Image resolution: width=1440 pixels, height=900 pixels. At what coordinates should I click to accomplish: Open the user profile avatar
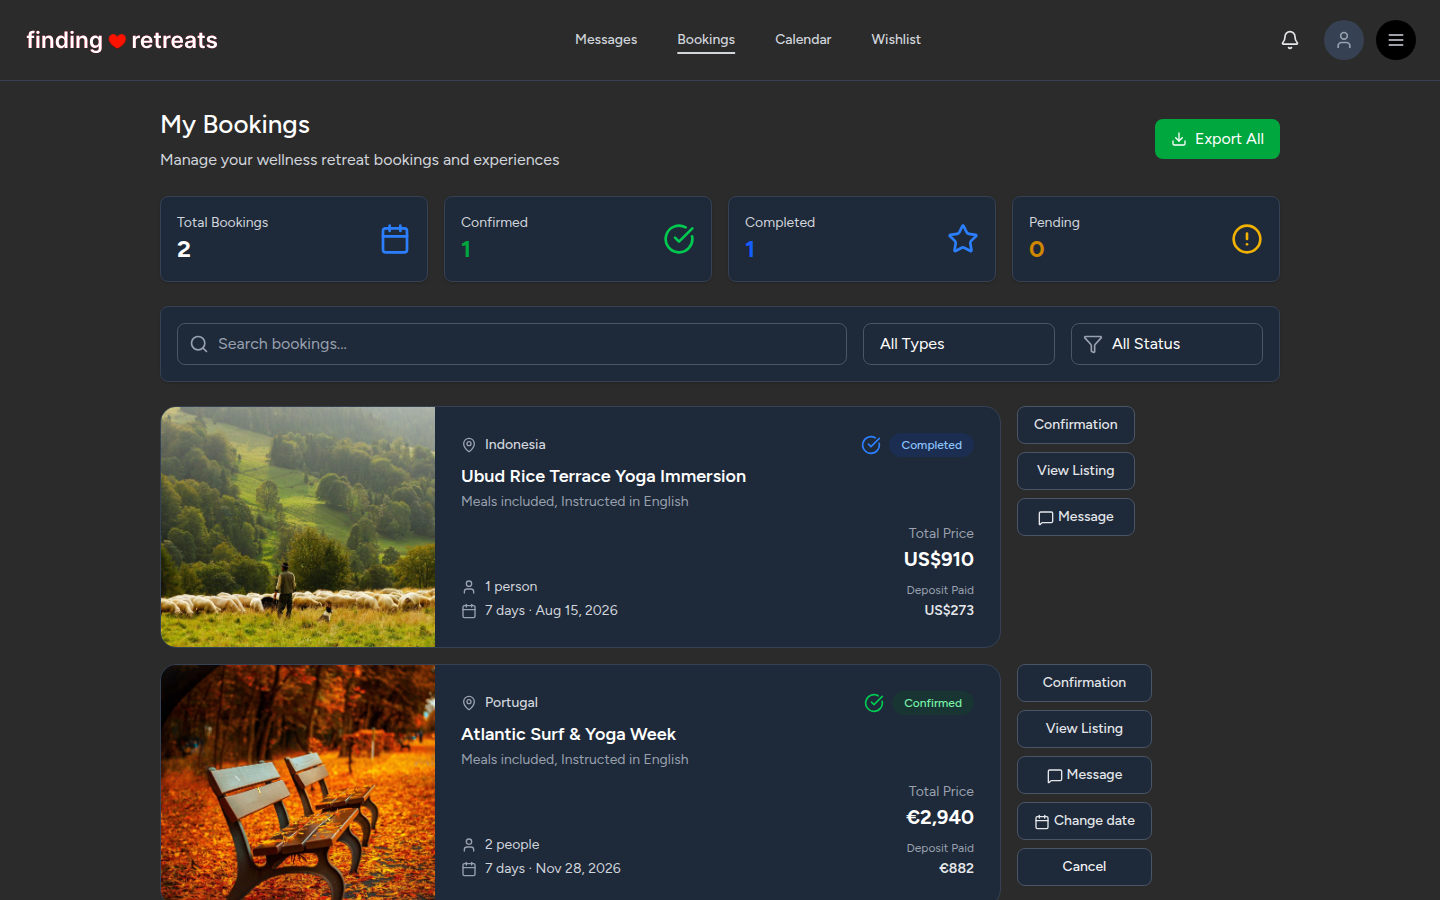[1344, 40]
